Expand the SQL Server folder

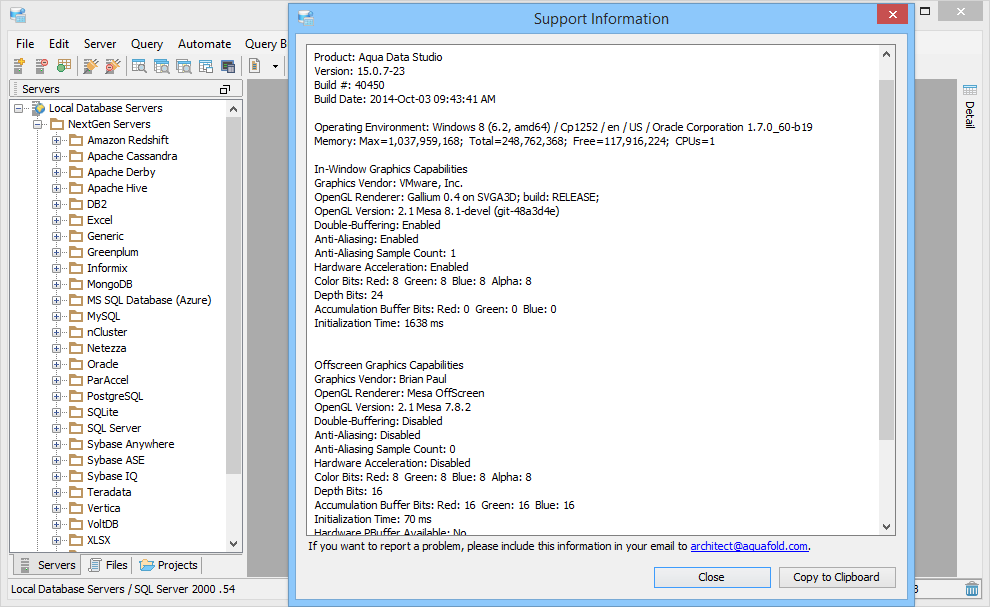(x=56, y=428)
